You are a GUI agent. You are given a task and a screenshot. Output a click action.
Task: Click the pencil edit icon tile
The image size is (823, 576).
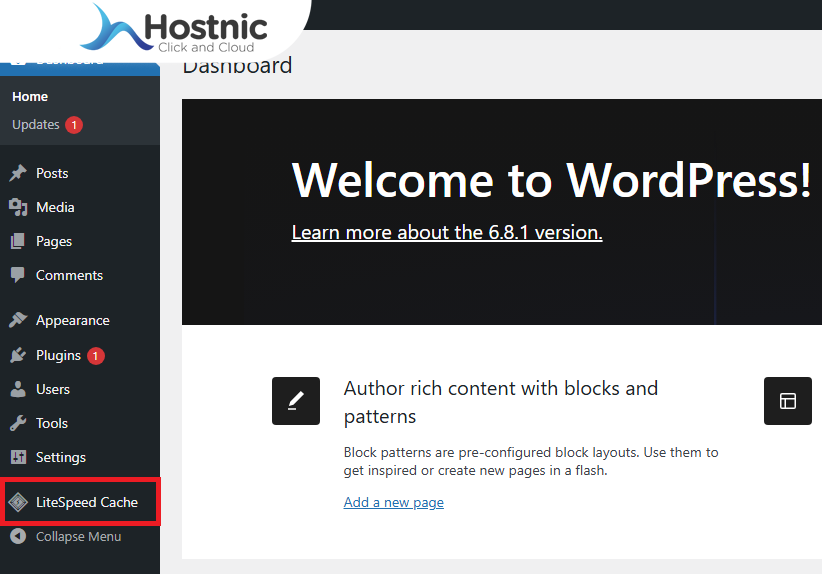[296, 401]
